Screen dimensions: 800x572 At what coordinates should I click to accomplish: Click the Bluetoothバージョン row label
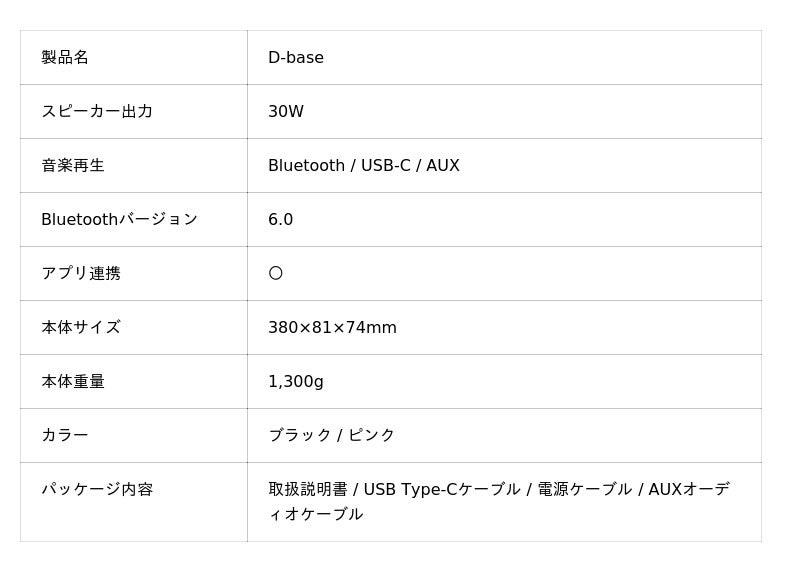119,220
